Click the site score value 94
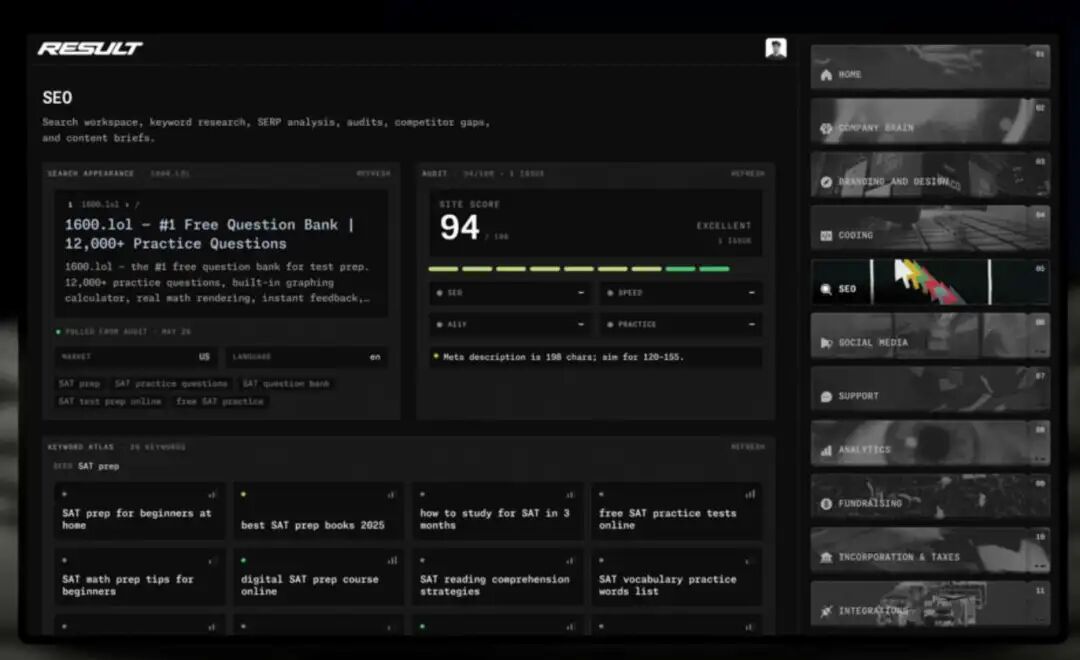The width and height of the screenshot is (1080, 660). 459,228
